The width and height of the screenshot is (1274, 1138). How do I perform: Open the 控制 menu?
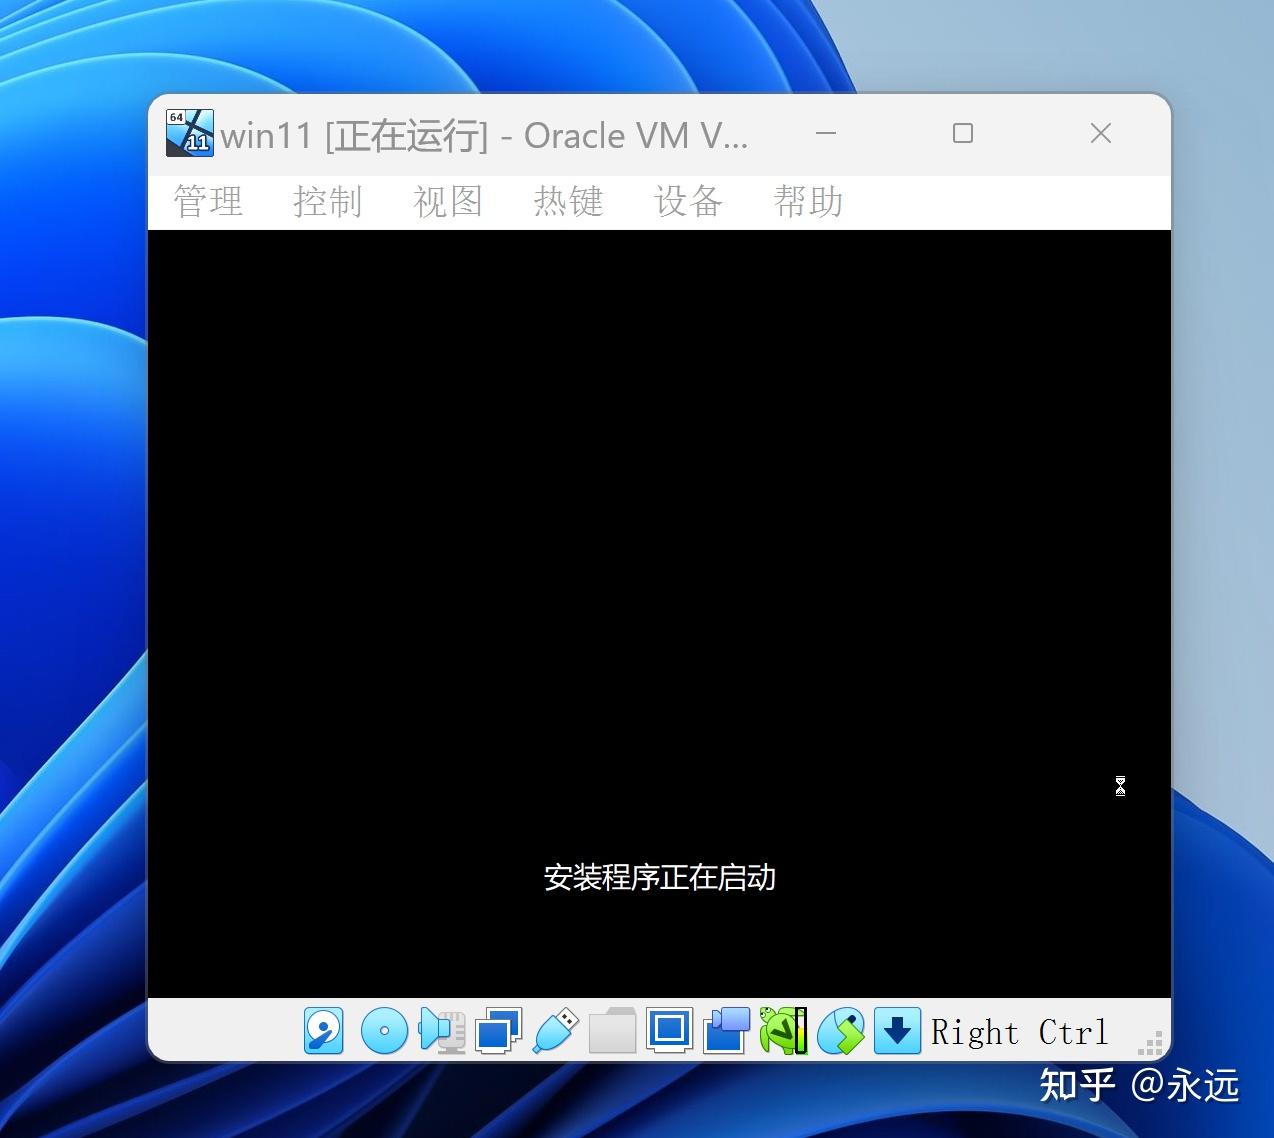[x=328, y=201]
